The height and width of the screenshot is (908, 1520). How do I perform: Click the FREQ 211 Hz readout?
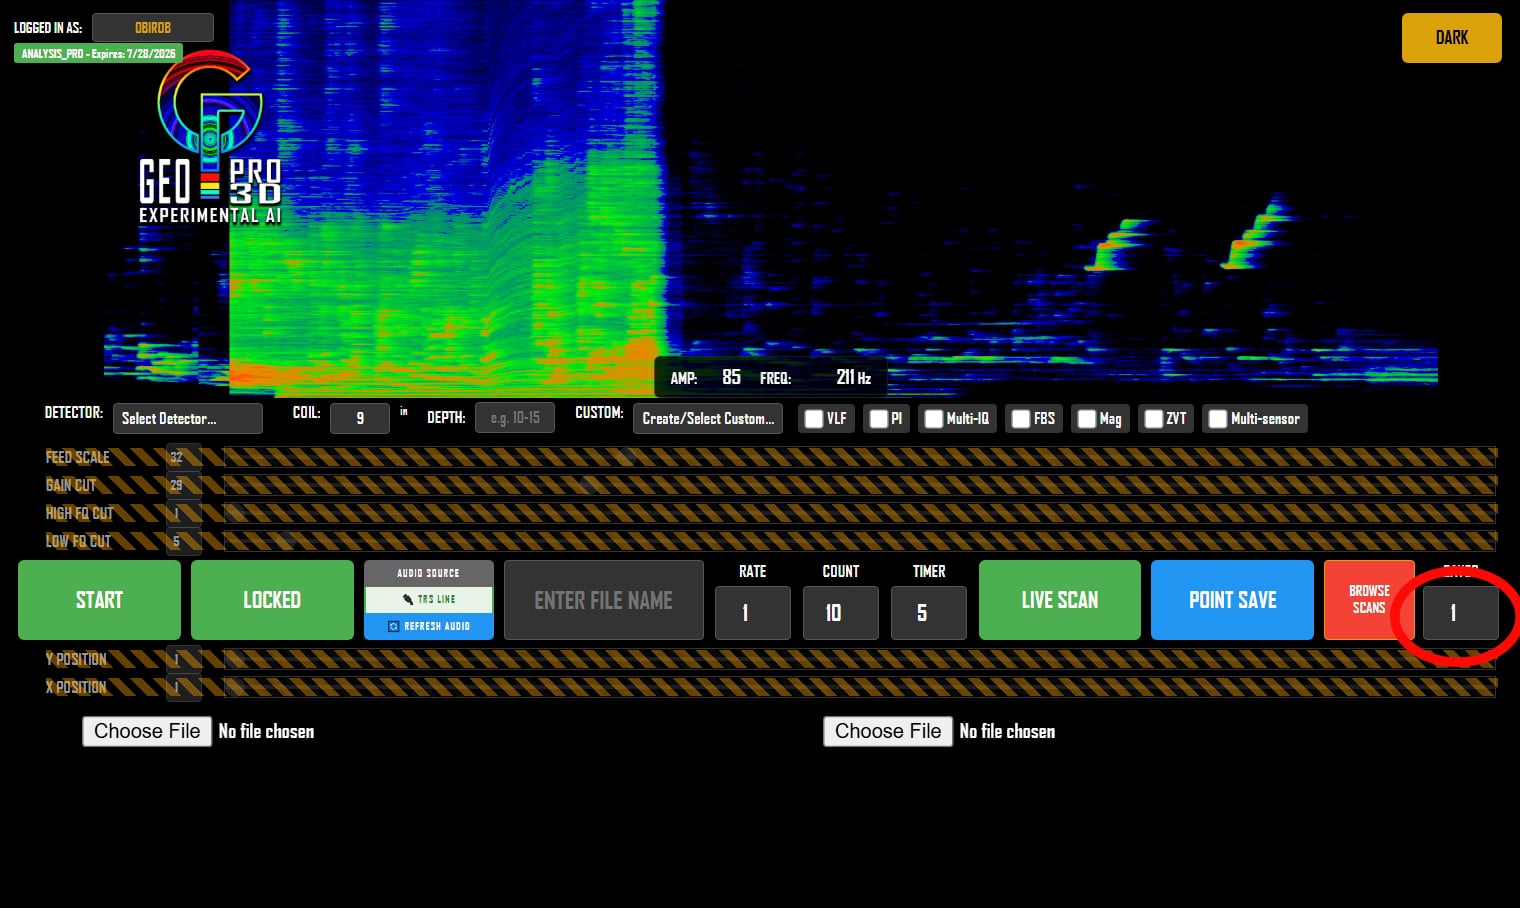click(x=853, y=377)
